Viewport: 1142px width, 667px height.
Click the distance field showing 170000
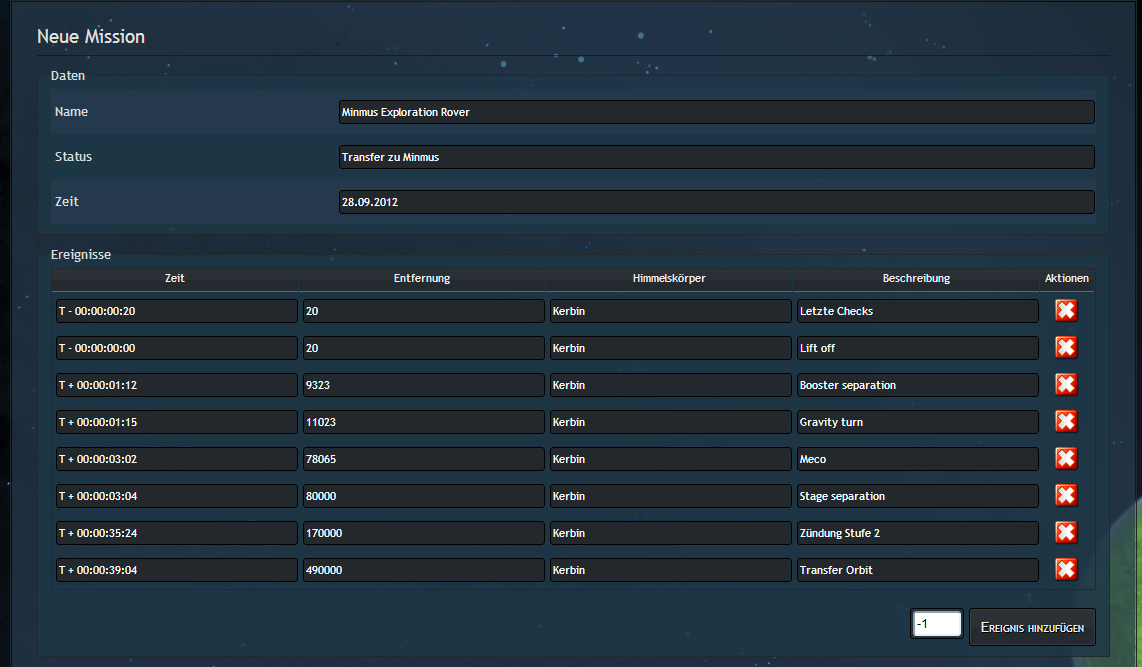pyautogui.click(x=423, y=533)
